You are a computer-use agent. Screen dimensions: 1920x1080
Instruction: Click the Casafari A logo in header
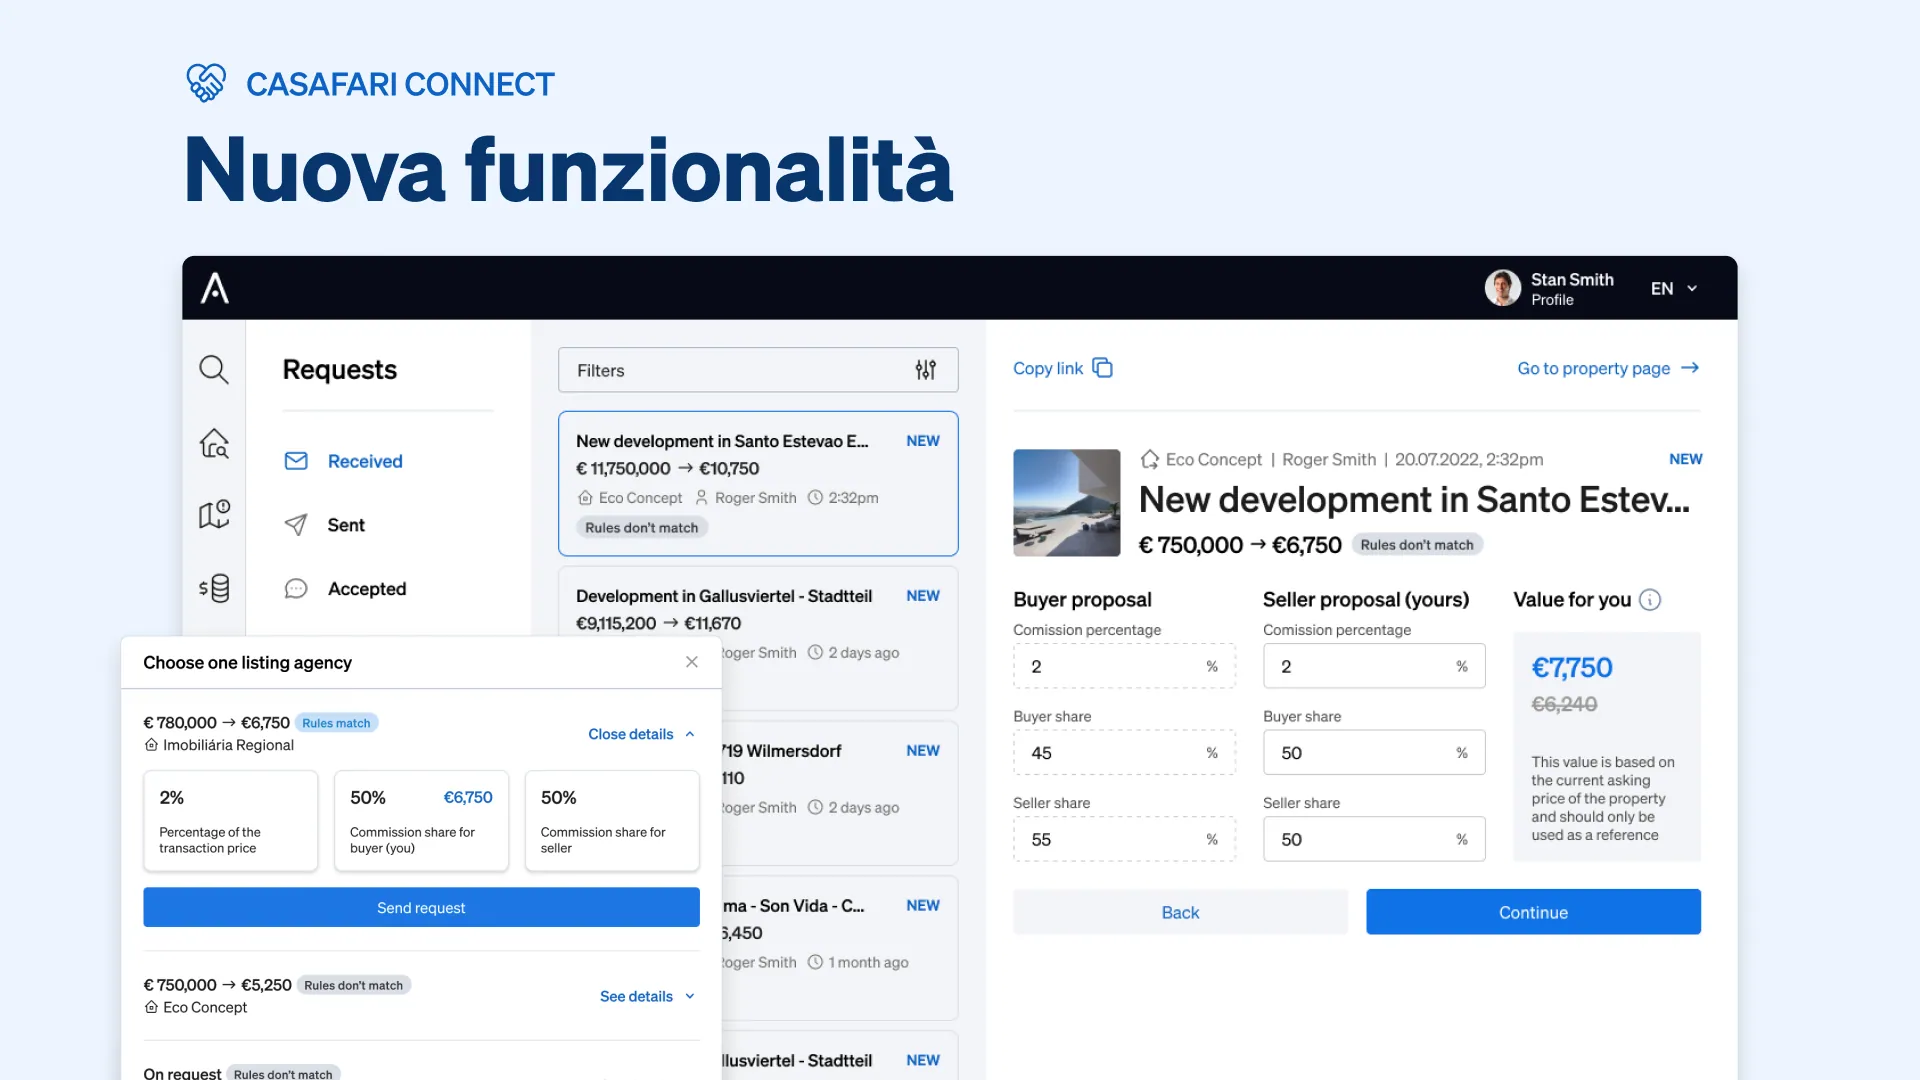click(215, 288)
